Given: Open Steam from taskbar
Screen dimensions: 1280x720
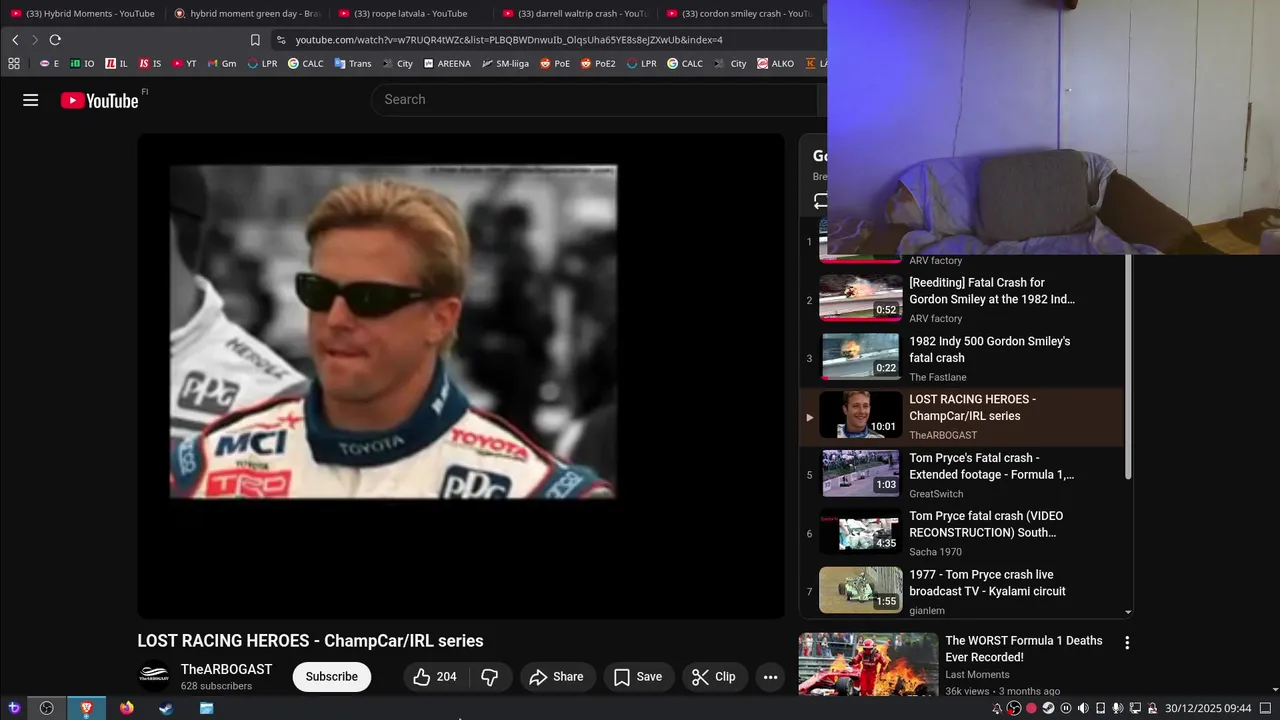Looking at the screenshot, I should [166, 708].
